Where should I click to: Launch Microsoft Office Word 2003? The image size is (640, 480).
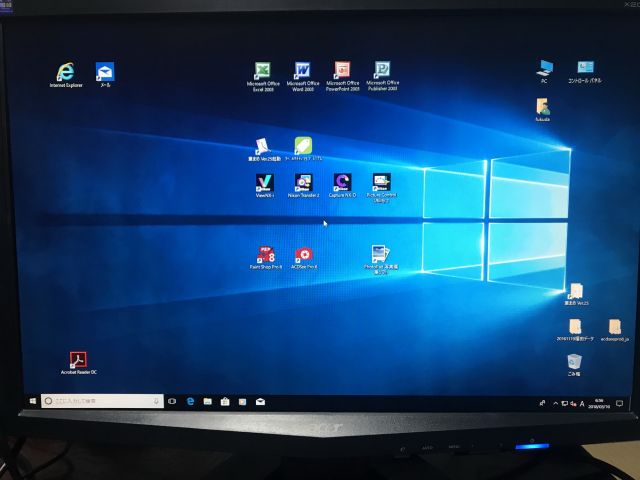click(x=302, y=70)
